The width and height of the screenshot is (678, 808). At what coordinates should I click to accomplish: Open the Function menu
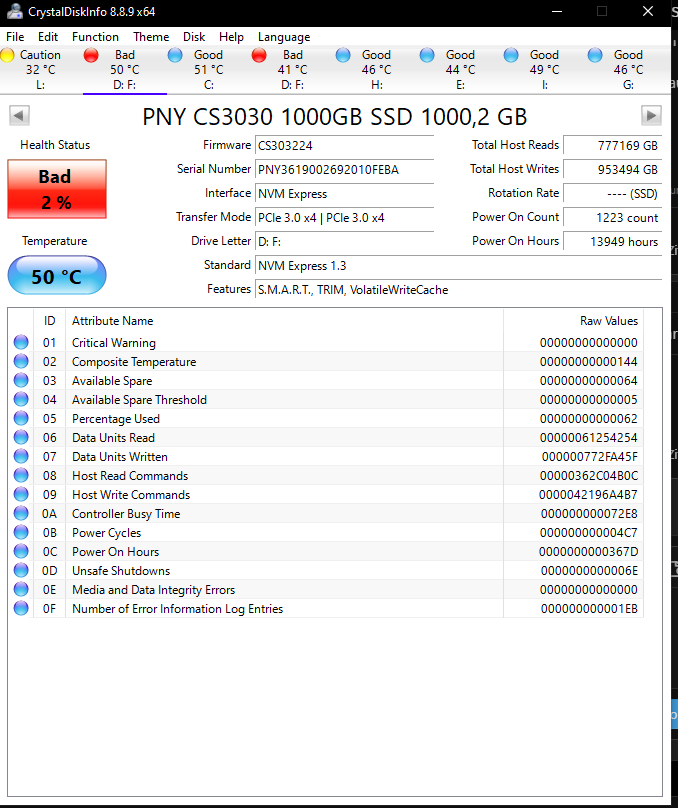coord(95,37)
